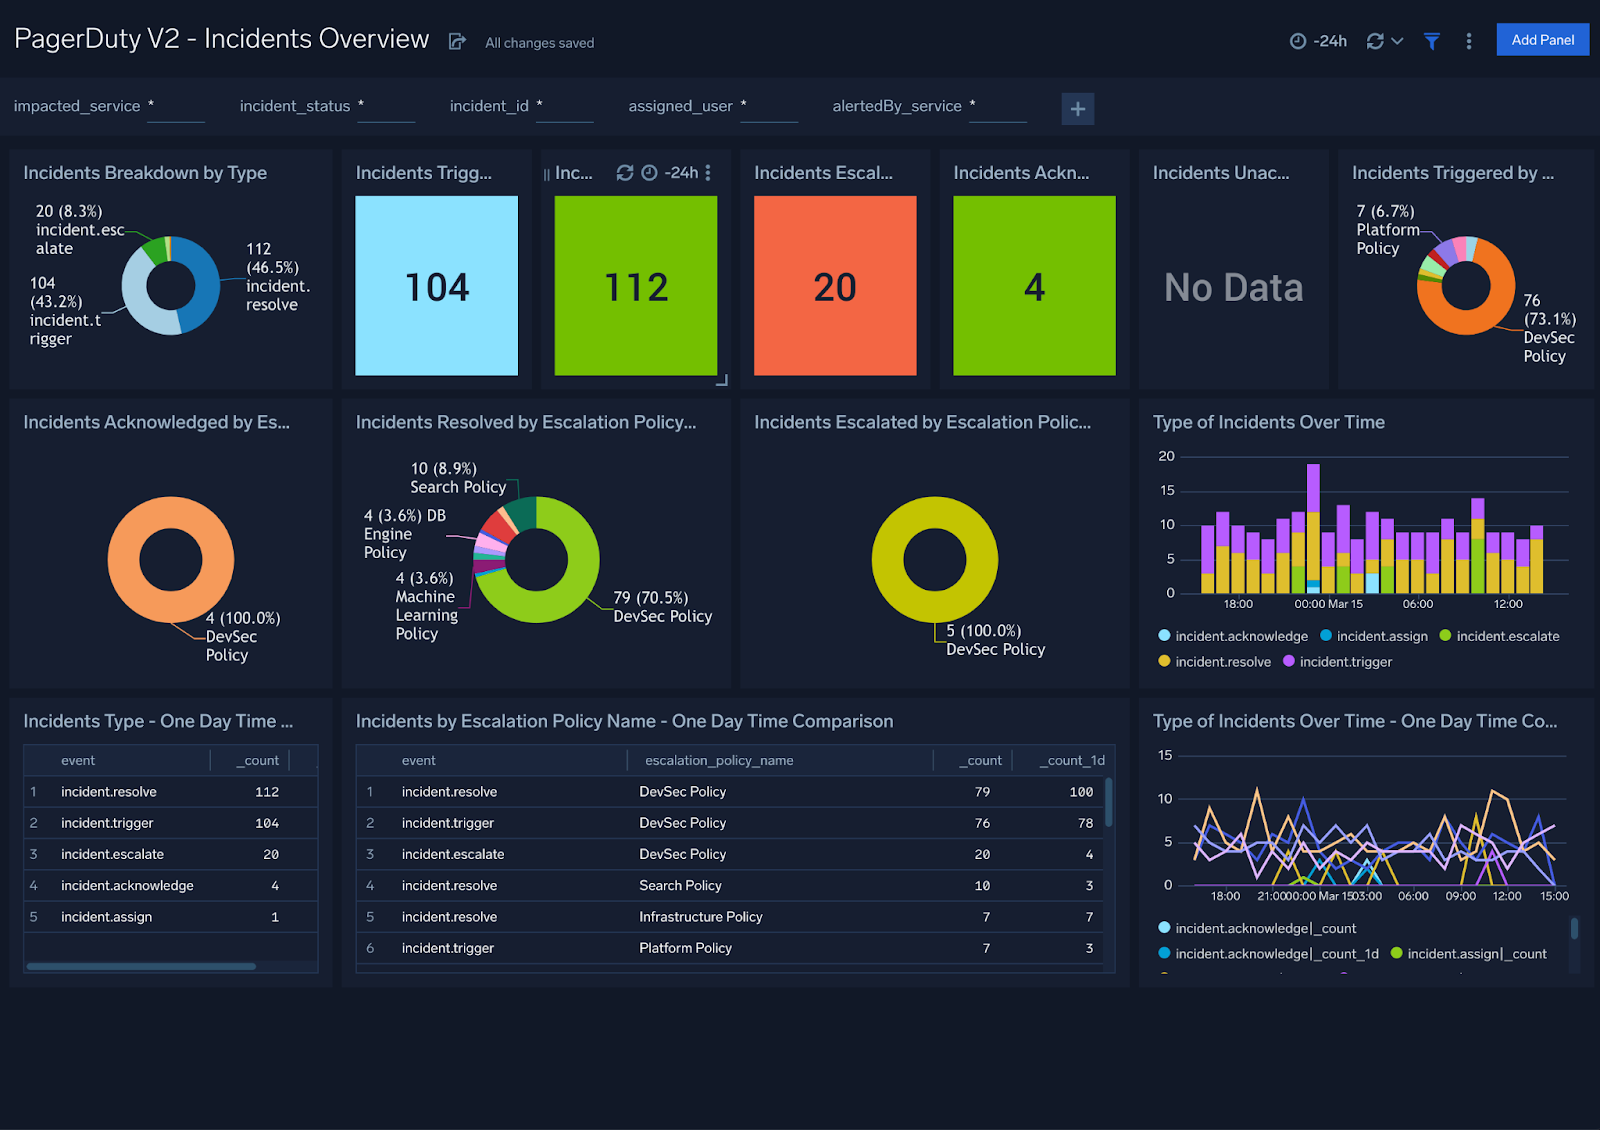Click the impacted_service input field
This screenshot has width=1600, height=1130.
(176, 106)
